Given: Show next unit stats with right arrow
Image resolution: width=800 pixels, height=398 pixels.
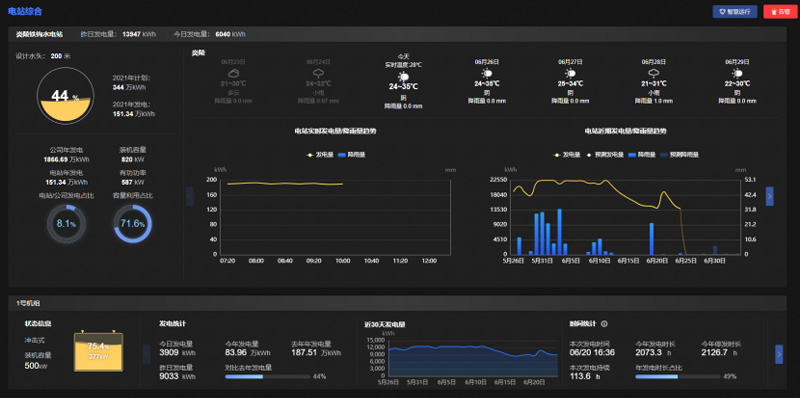Looking at the screenshot, I should (x=779, y=354).
